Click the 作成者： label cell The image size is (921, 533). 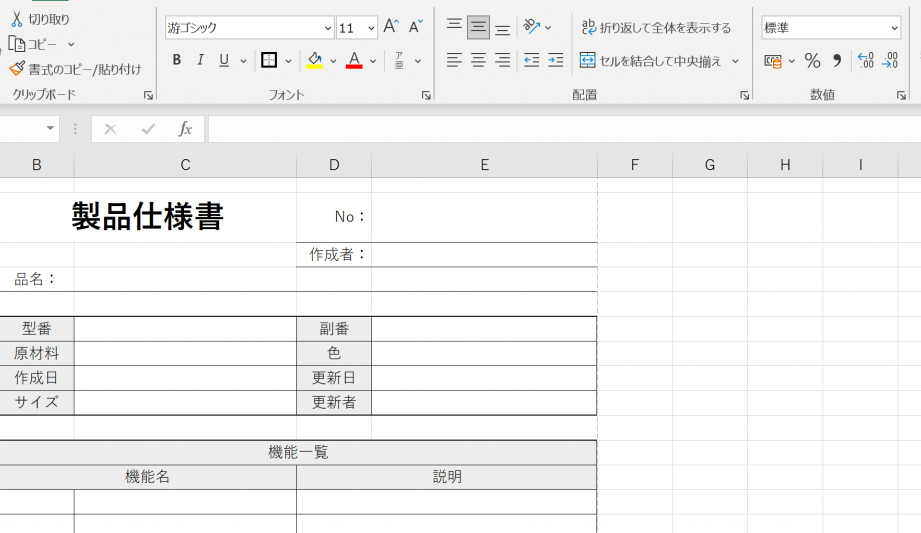(334, 254)
